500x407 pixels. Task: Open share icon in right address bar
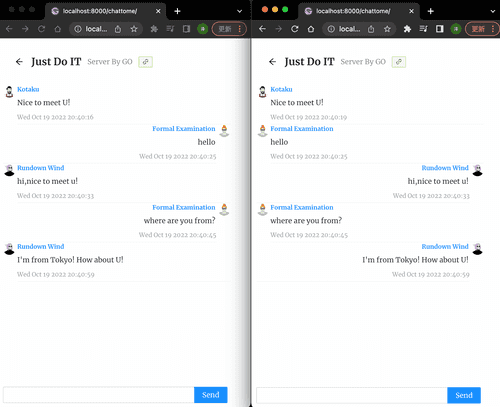pos(371,29)
